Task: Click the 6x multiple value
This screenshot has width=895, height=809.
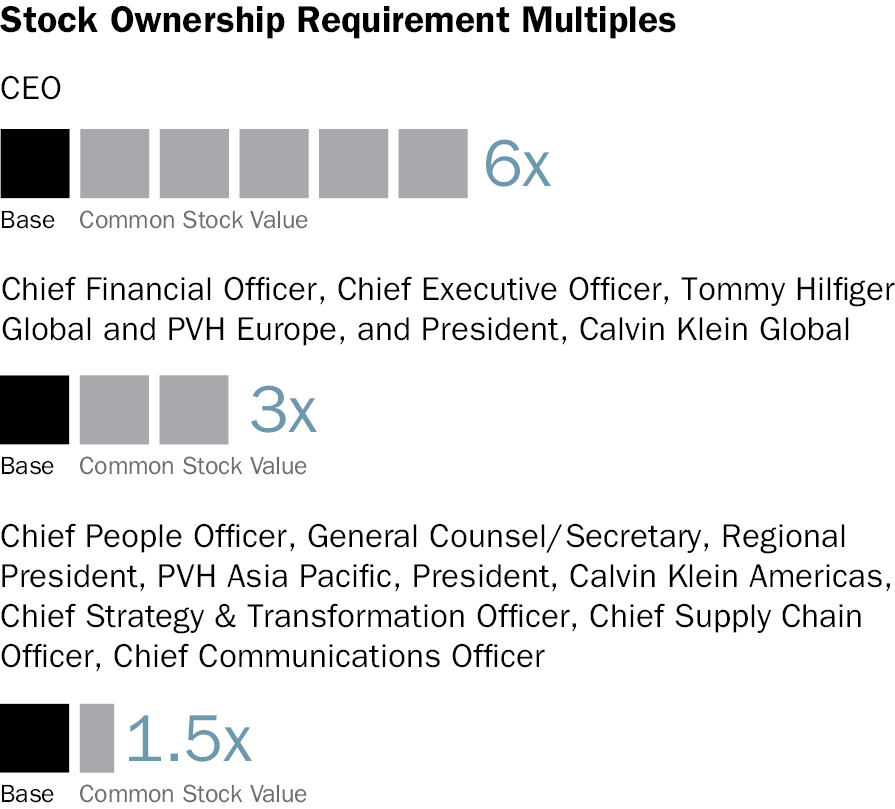Action: click(517, 163)
